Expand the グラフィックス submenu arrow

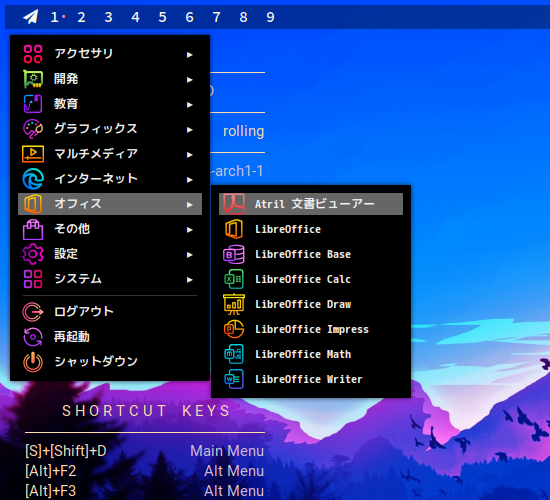point(189,130)
